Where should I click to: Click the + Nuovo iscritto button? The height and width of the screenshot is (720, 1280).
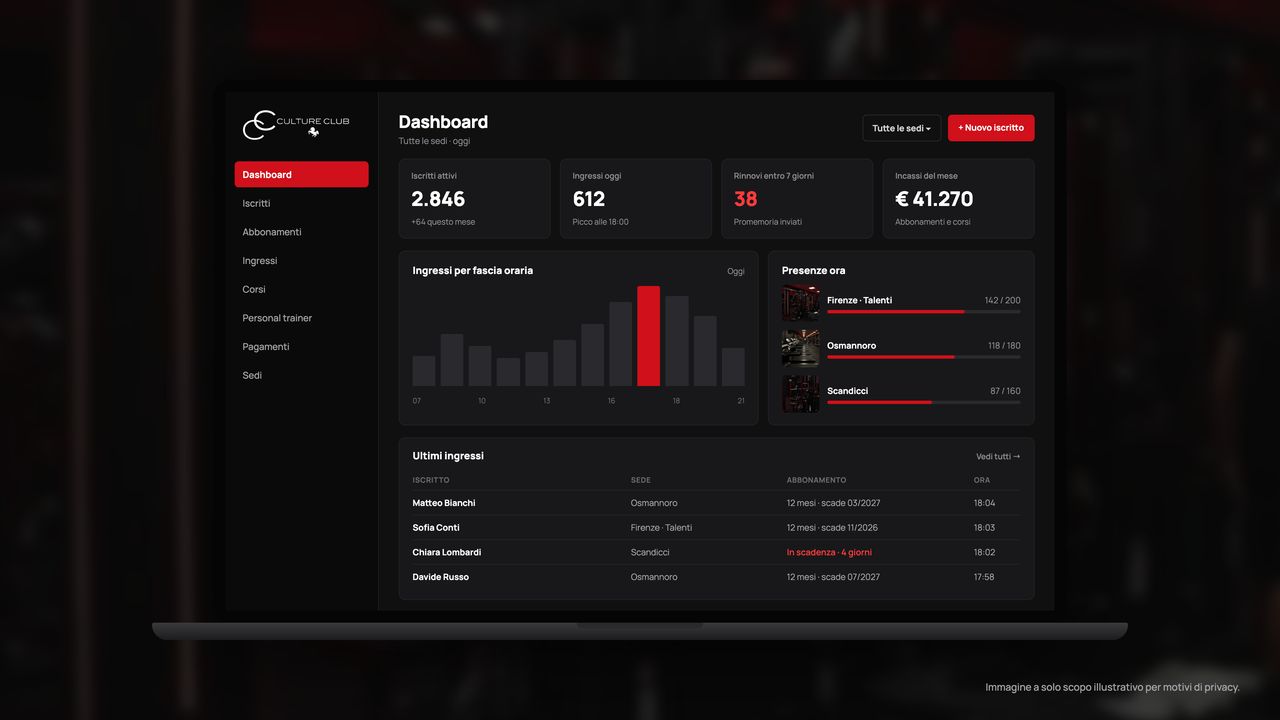click(x=991, y=128)
